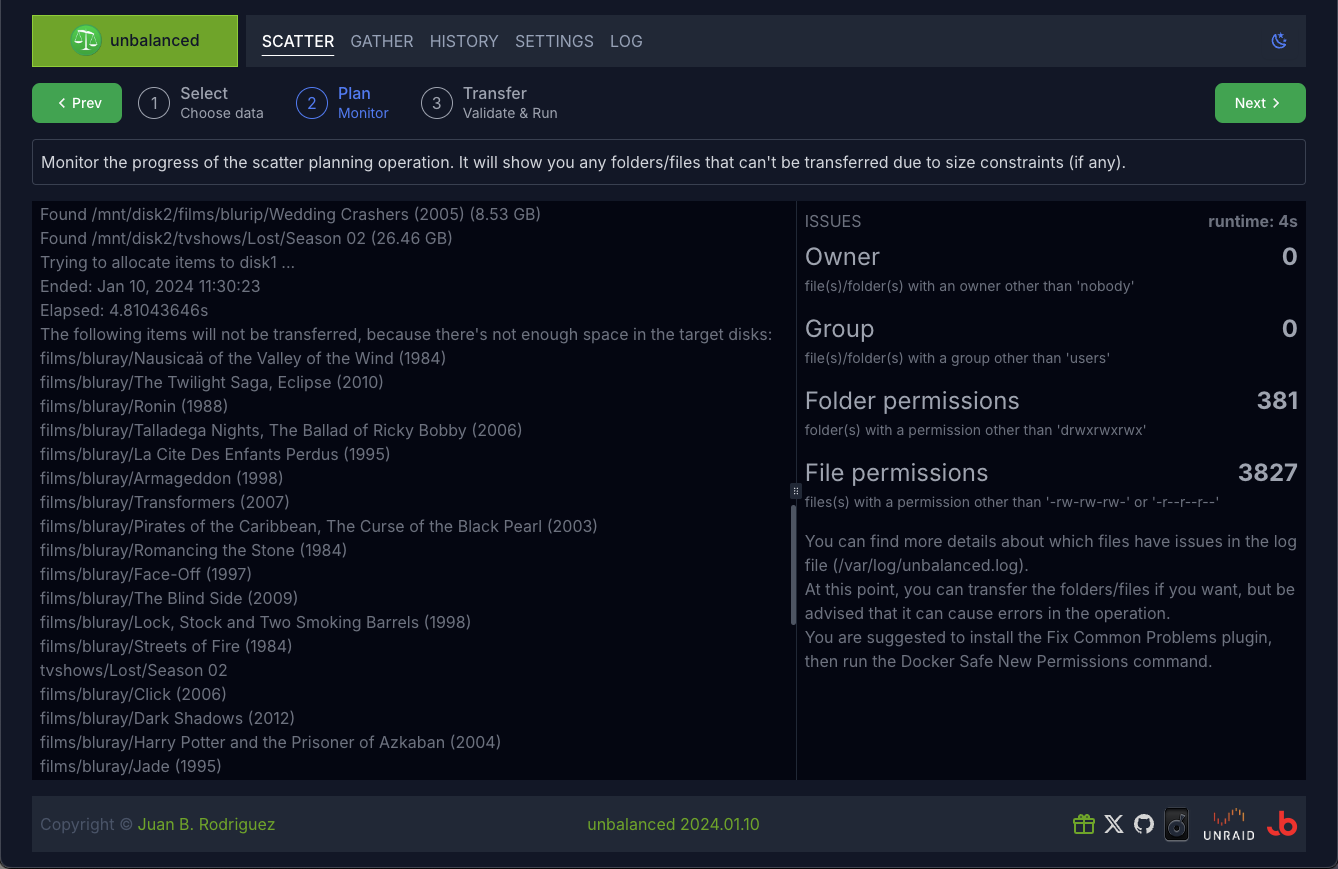Click step 2 circle icon

click(312, 103)
